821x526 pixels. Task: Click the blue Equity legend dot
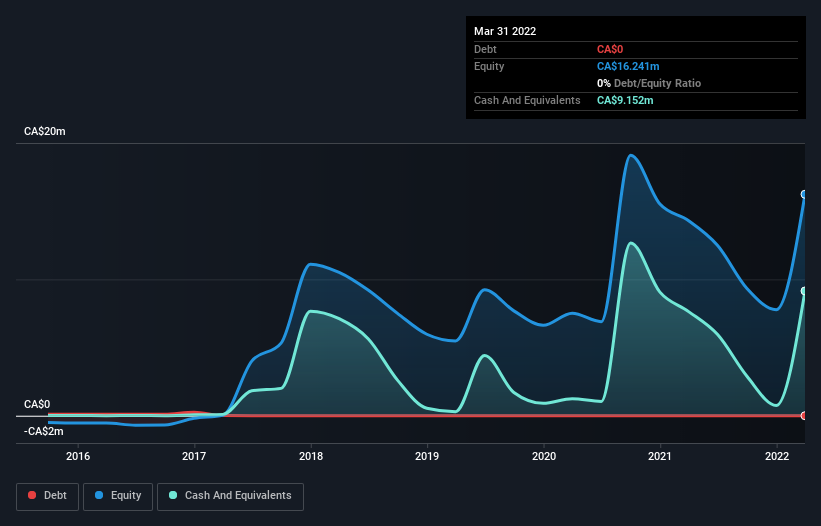pos(99,495)
